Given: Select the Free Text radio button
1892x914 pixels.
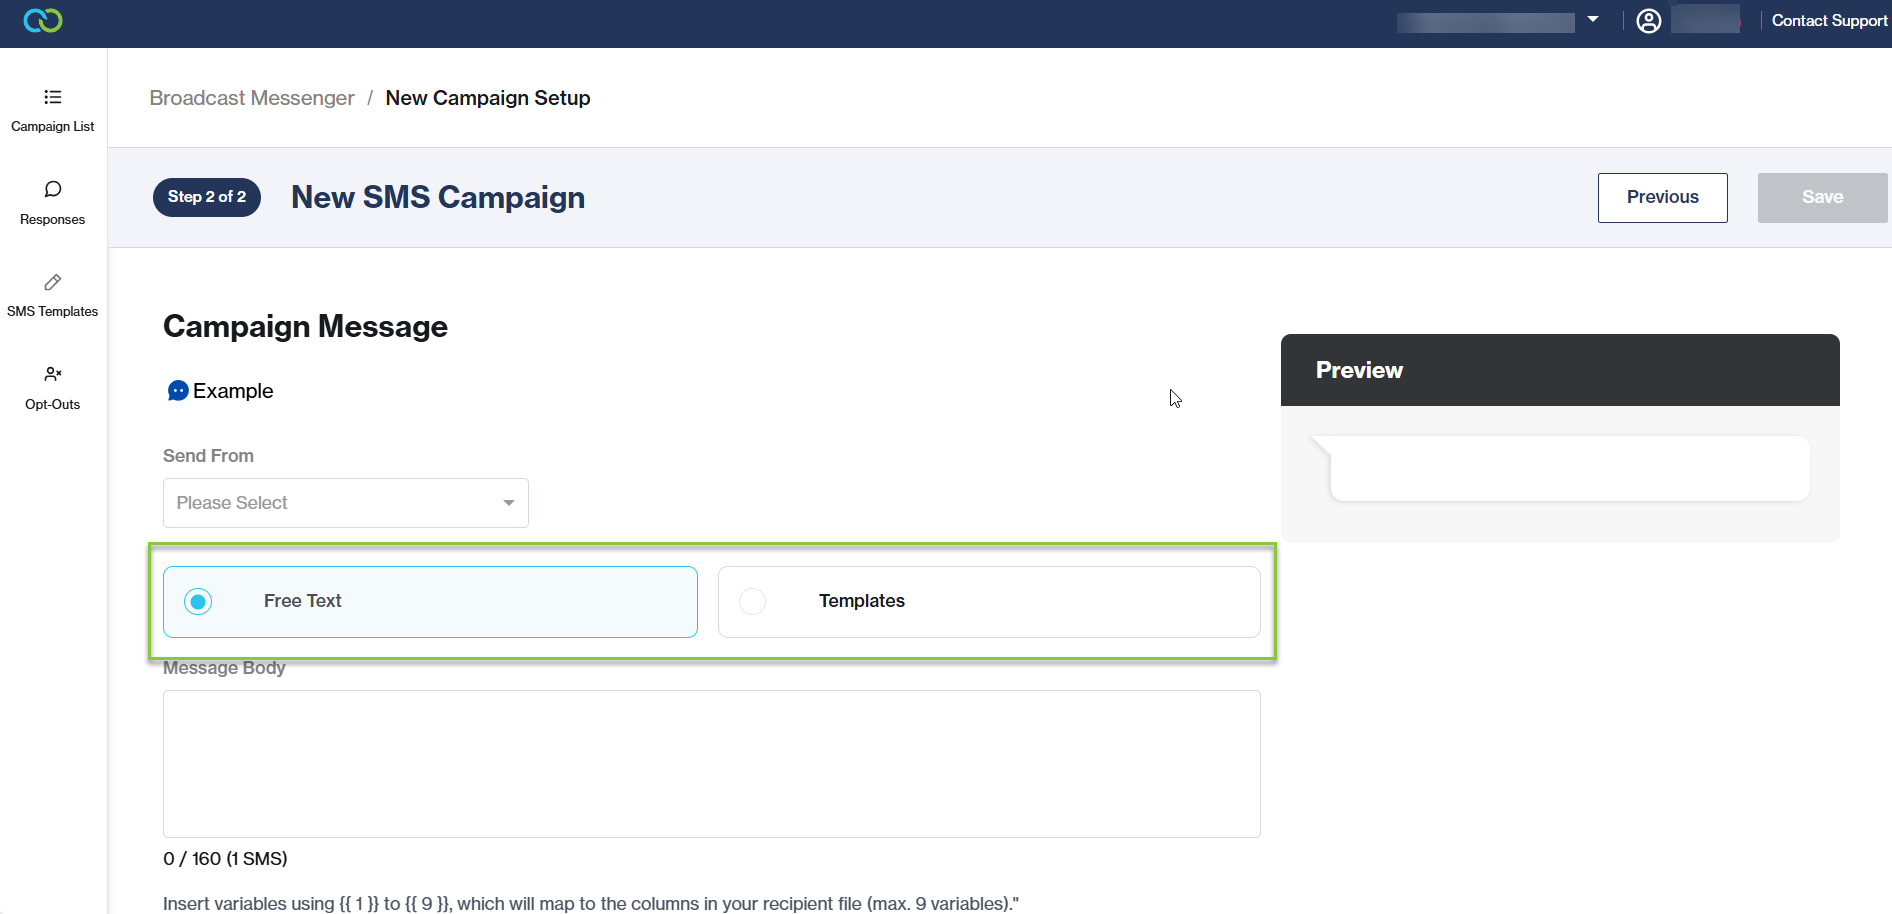Looking at the screenshot, I should (x=198, y=601).
